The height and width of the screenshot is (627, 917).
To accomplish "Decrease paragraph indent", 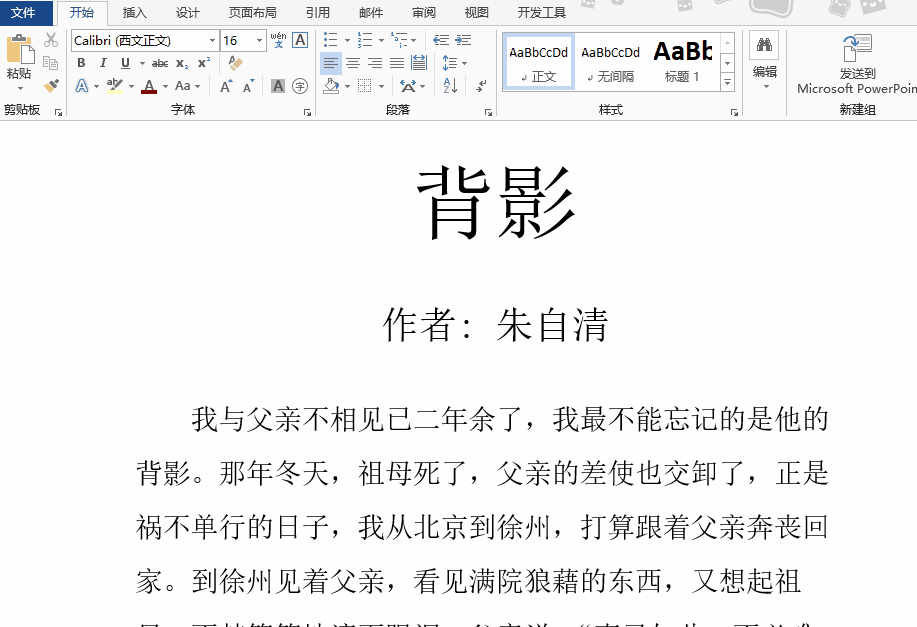I will point(441,40).
